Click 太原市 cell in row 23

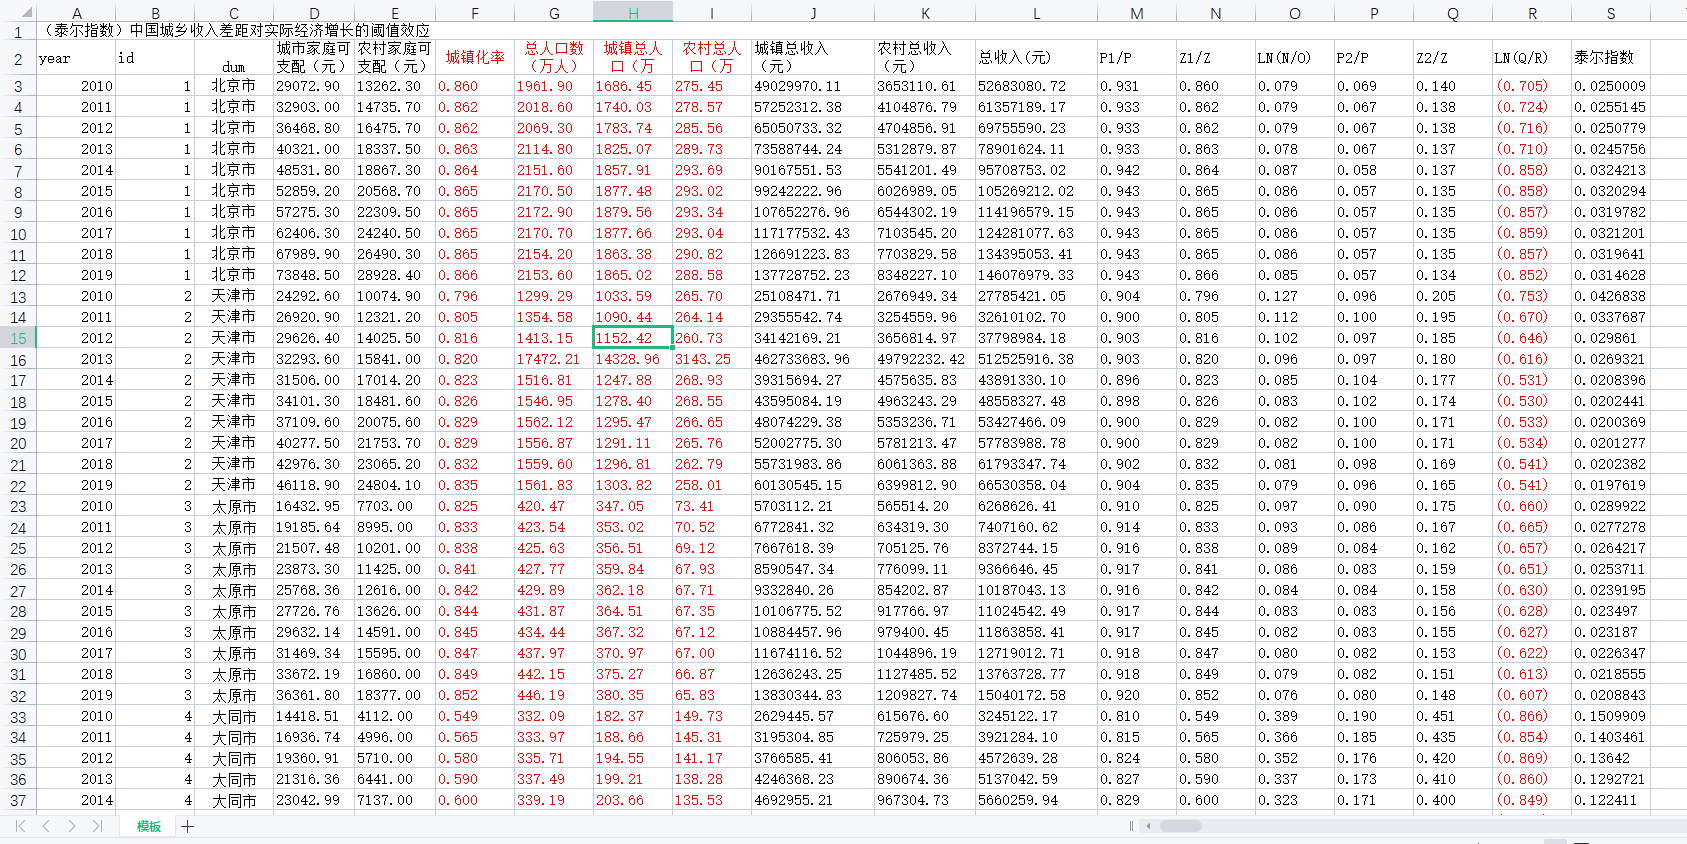pos(234,506)
